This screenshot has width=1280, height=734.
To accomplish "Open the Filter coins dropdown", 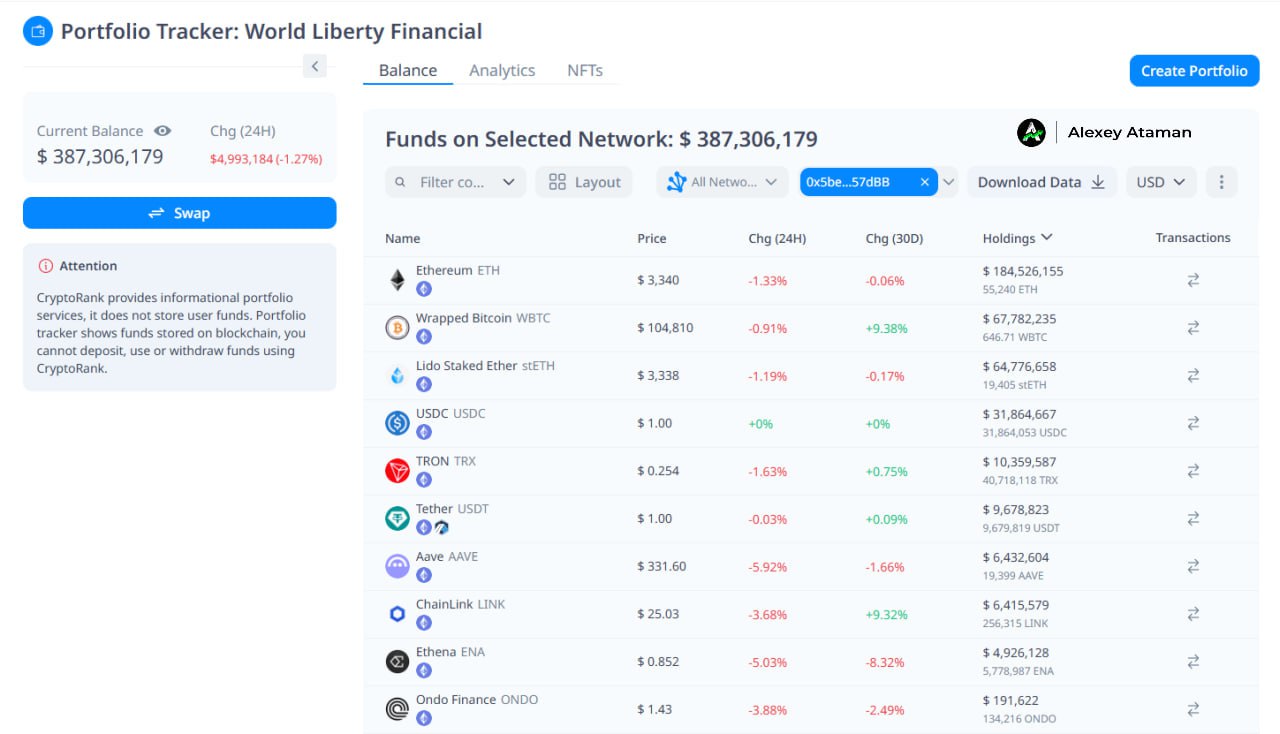I will (455, 182).
